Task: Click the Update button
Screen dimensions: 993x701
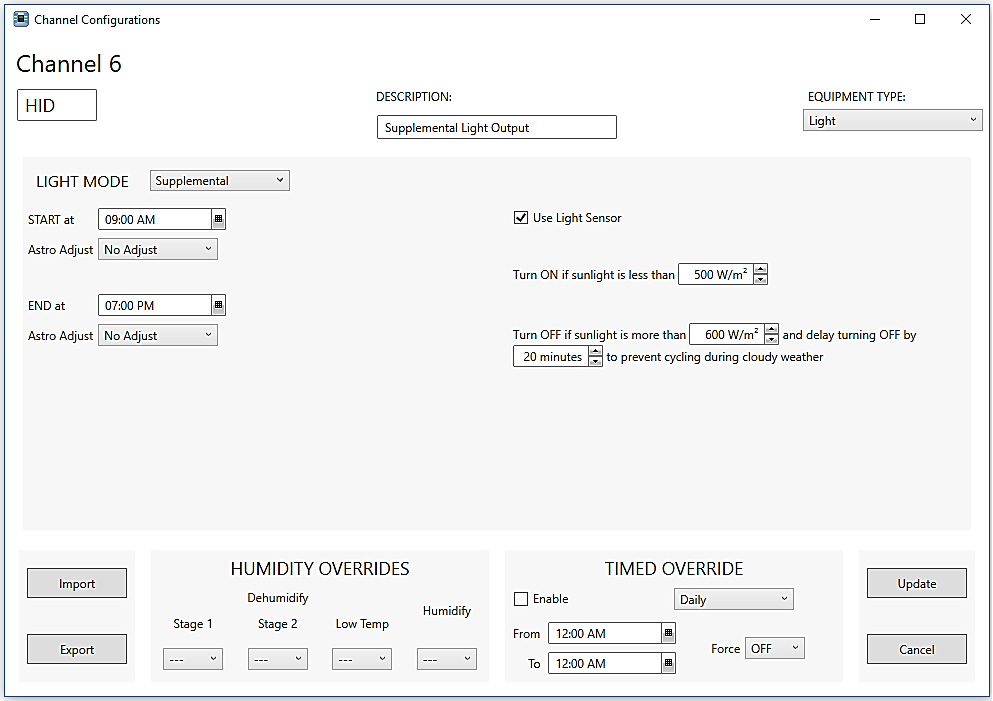Action: [x=916, y=583]
